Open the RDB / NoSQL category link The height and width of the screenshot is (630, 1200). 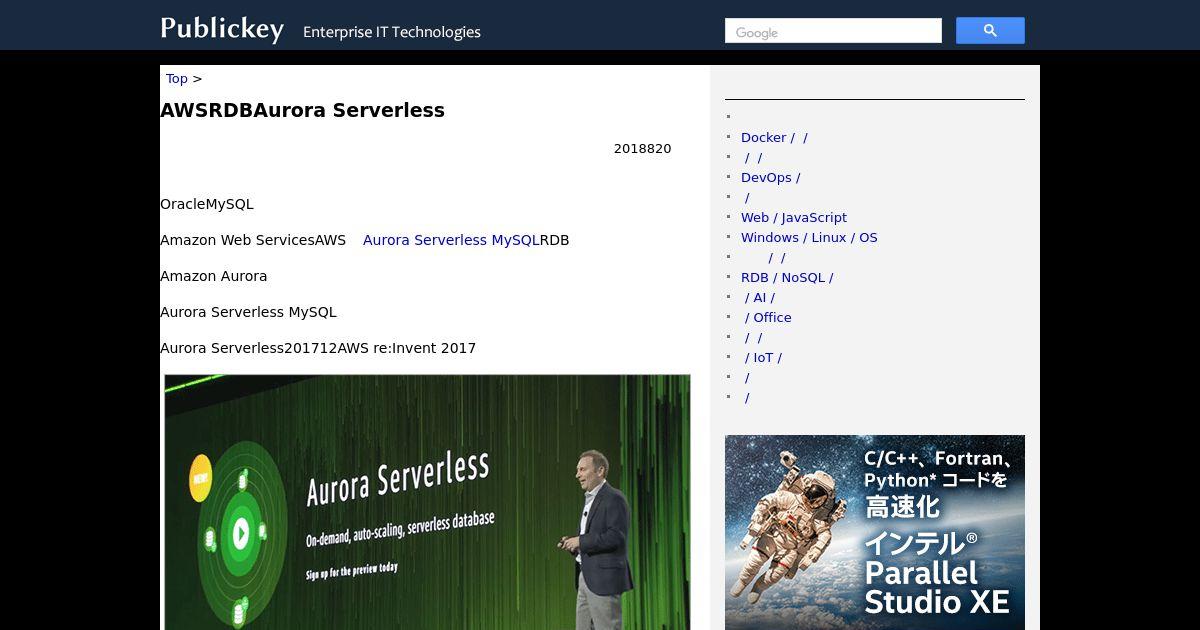click(x=787, y=278)
